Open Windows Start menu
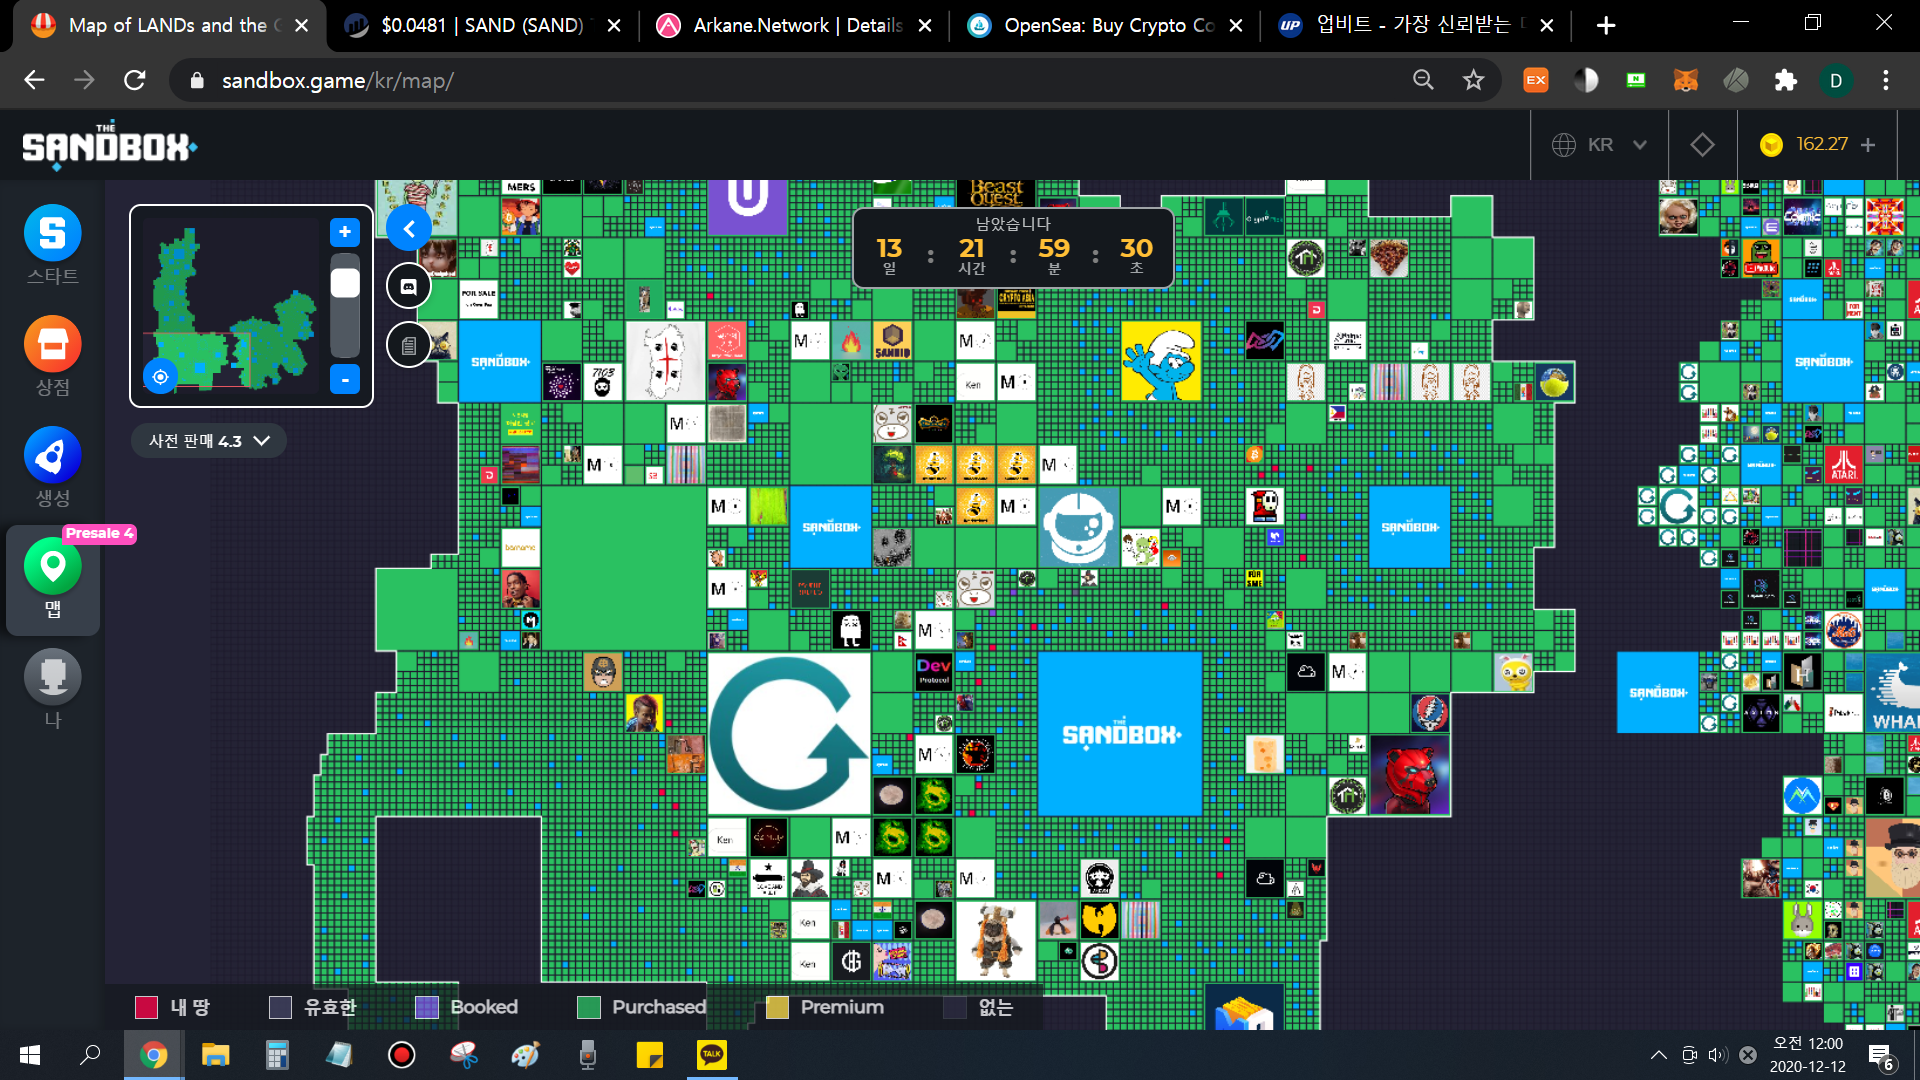 [x=30, y=1055]
